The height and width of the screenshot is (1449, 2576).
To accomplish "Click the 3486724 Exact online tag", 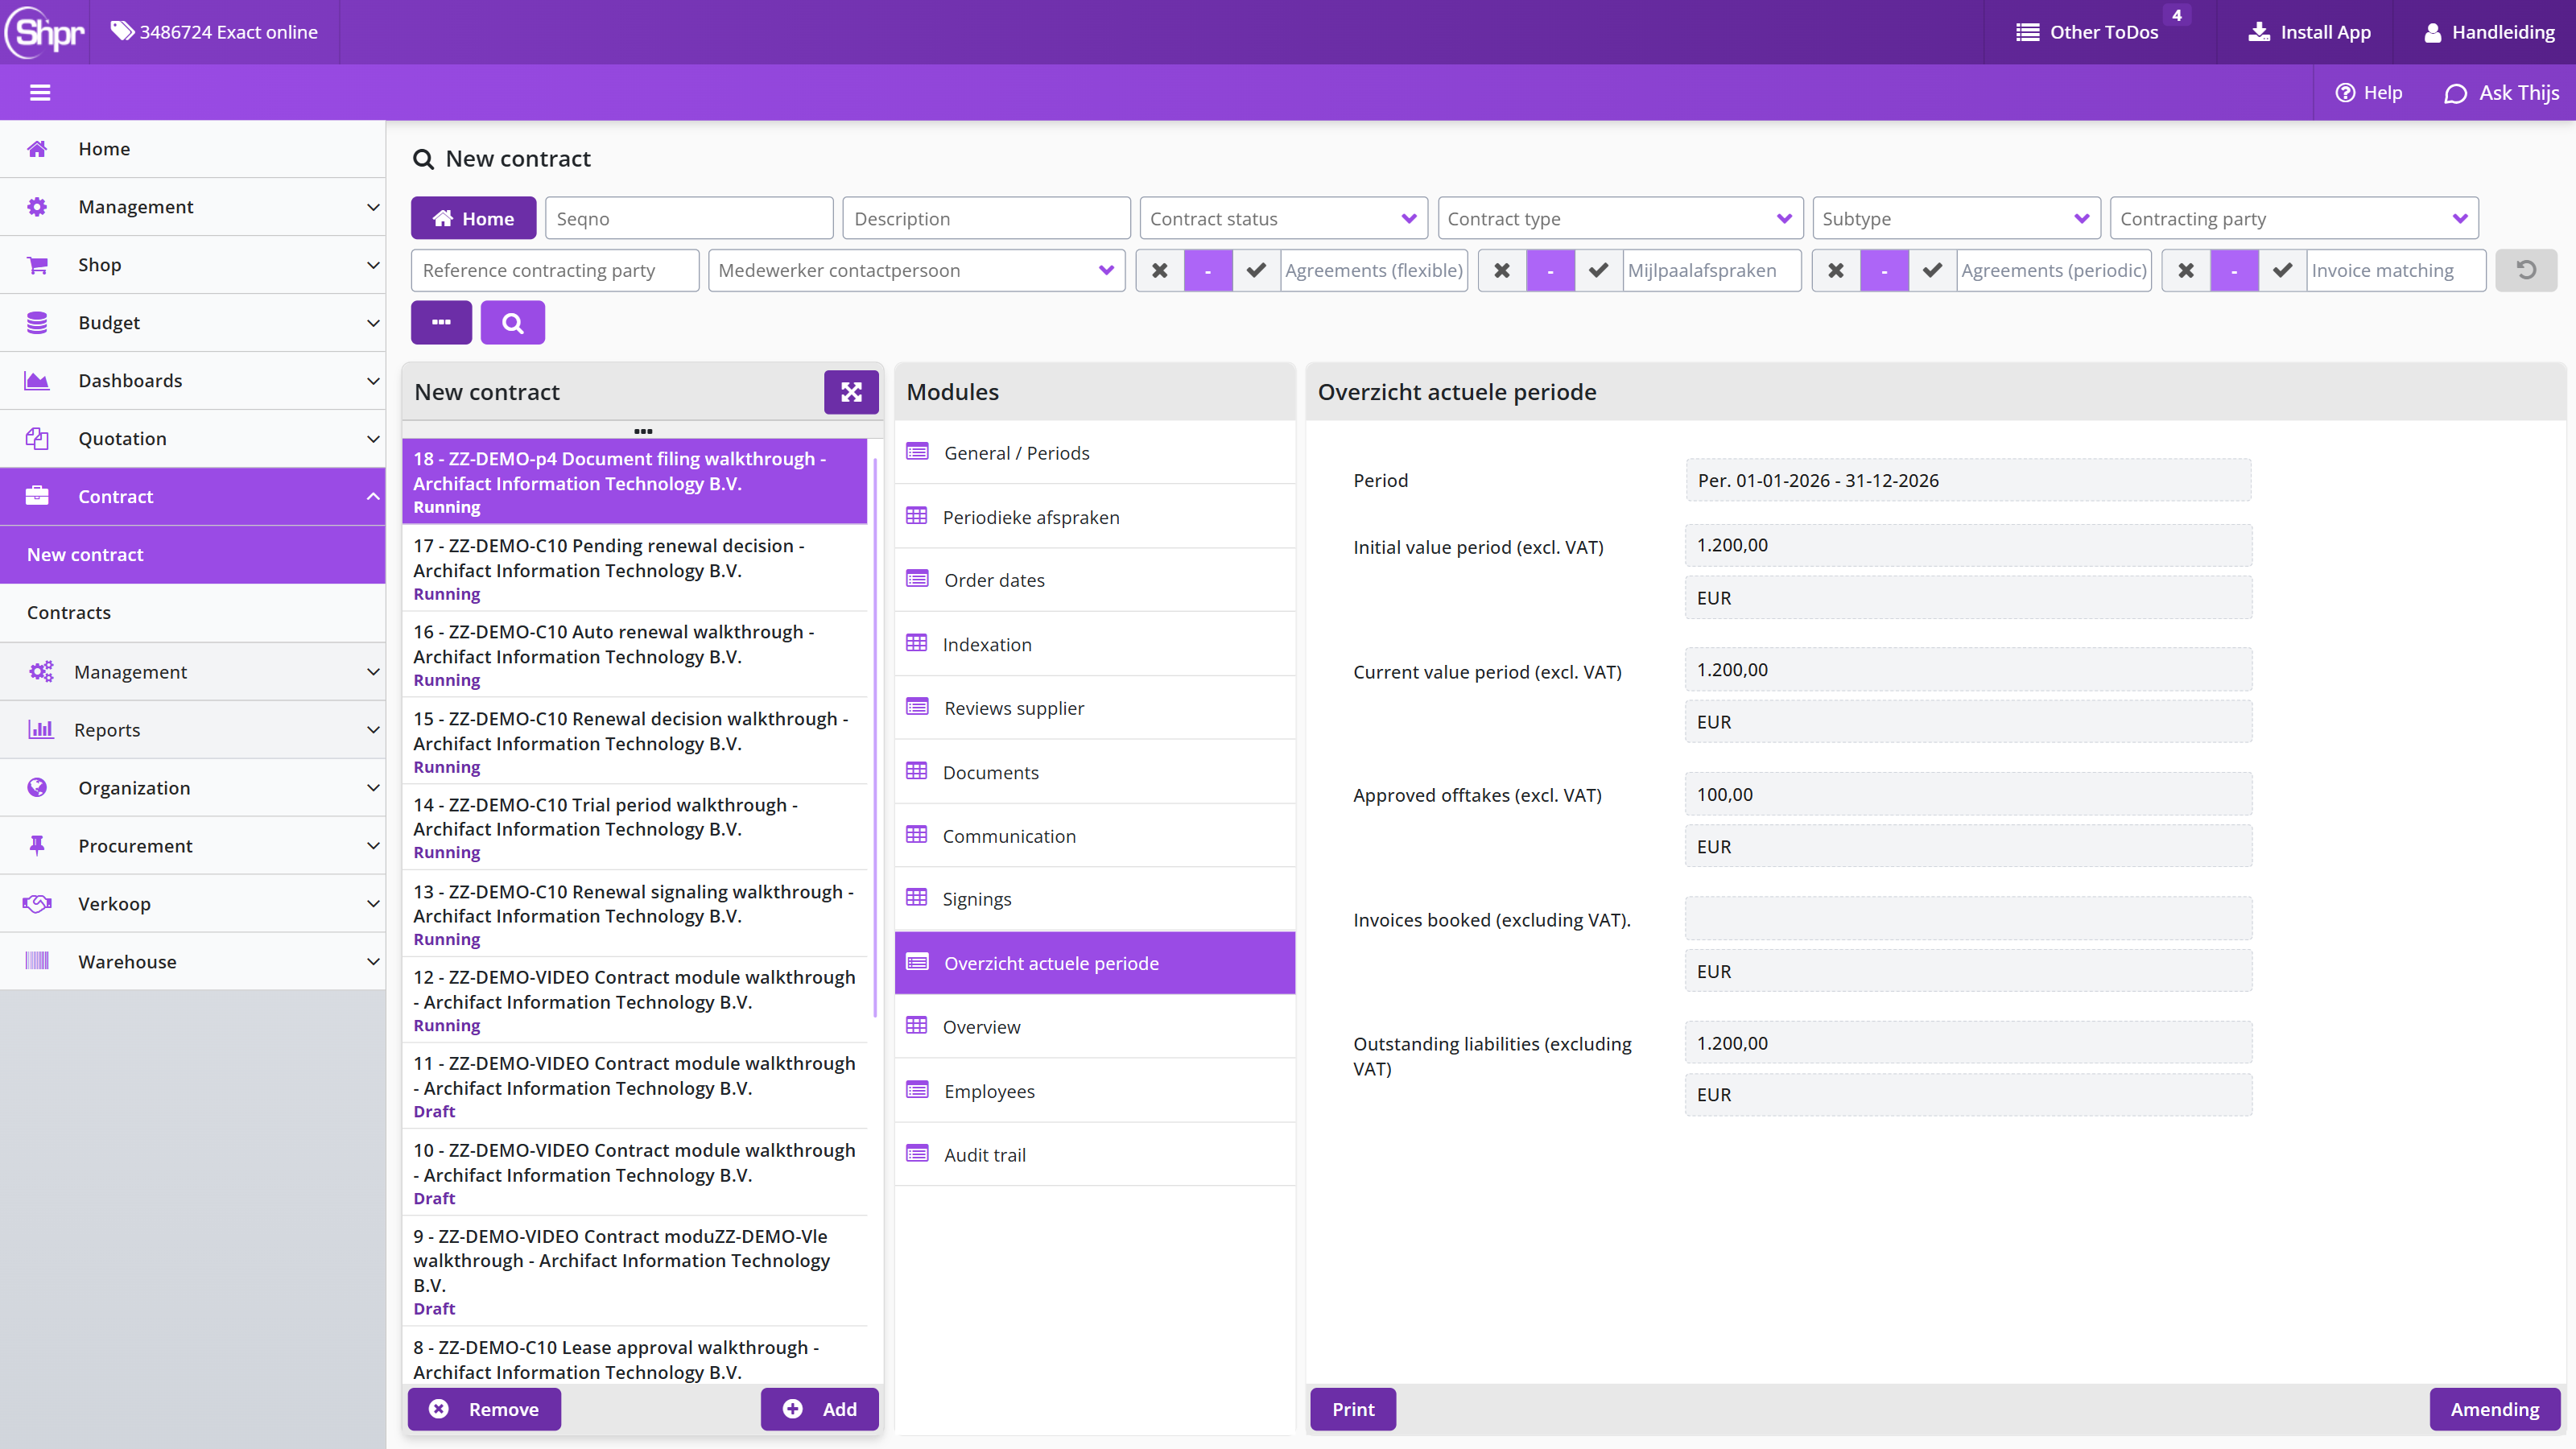I will pyautogui.click(x=214, y=32).
